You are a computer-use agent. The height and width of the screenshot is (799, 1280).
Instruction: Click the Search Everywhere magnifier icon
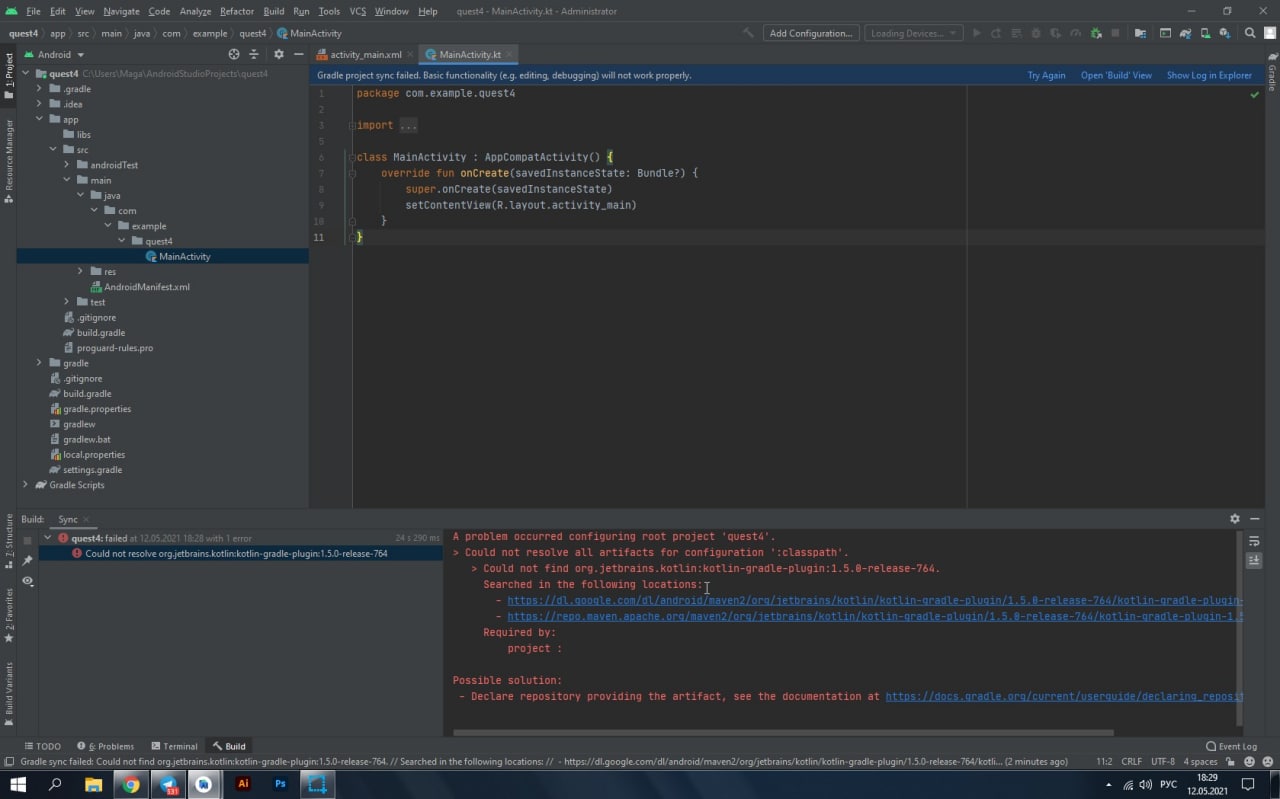(x=1250, y=33)
